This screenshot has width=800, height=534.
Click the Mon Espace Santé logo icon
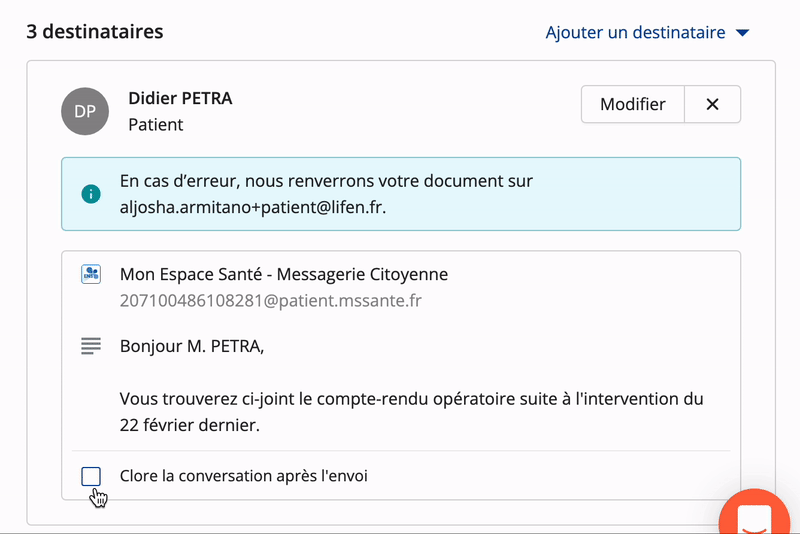91,274
